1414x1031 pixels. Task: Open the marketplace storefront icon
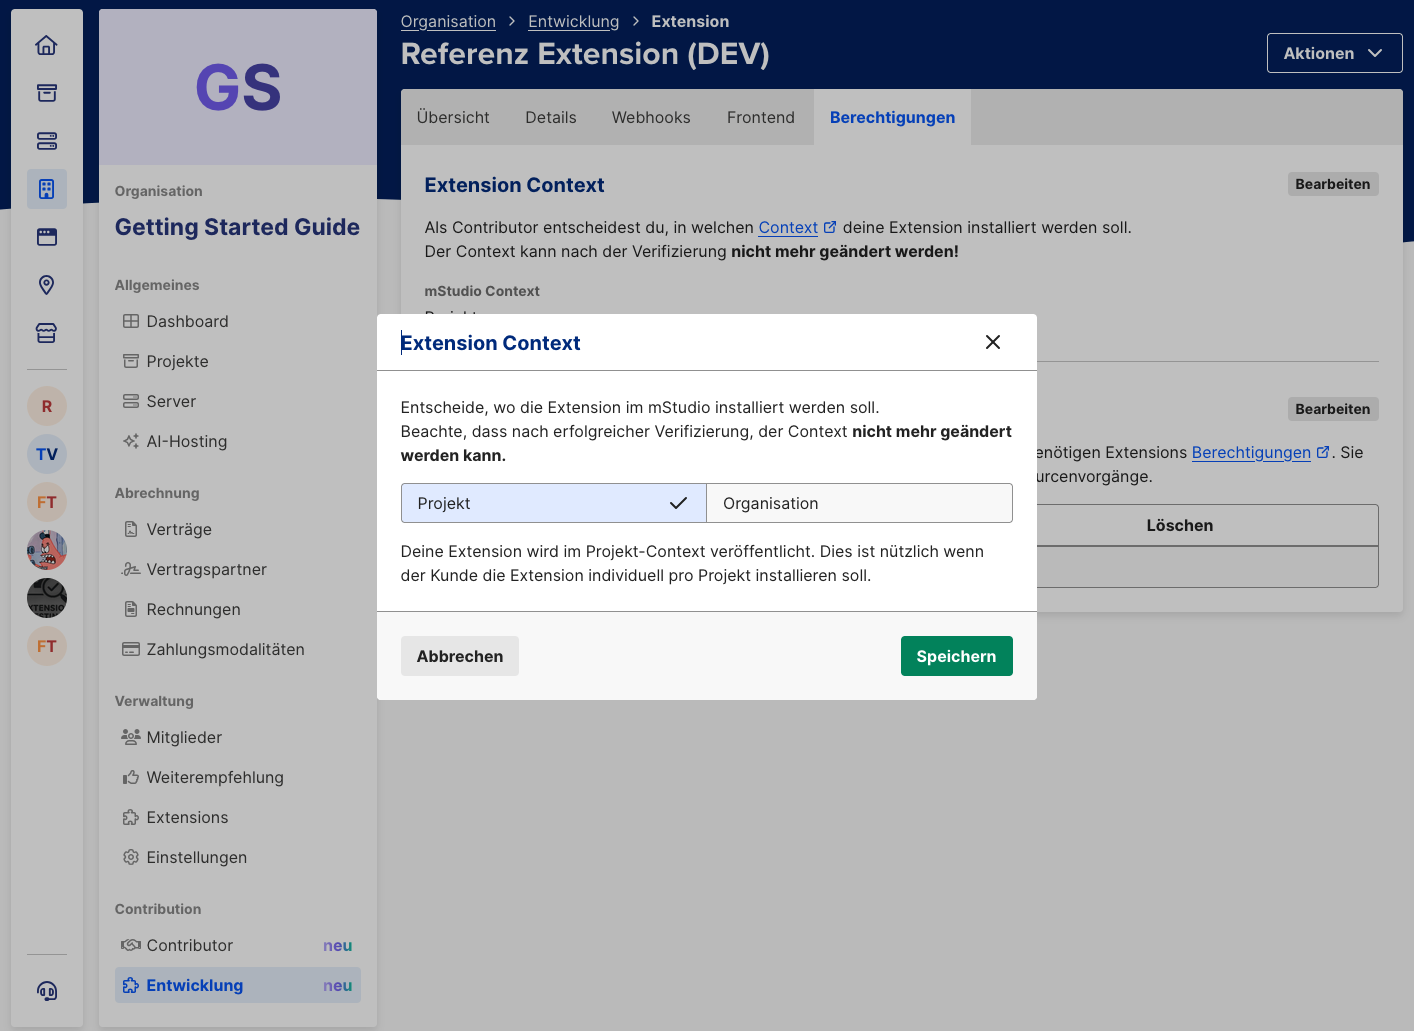pos(47,333)
